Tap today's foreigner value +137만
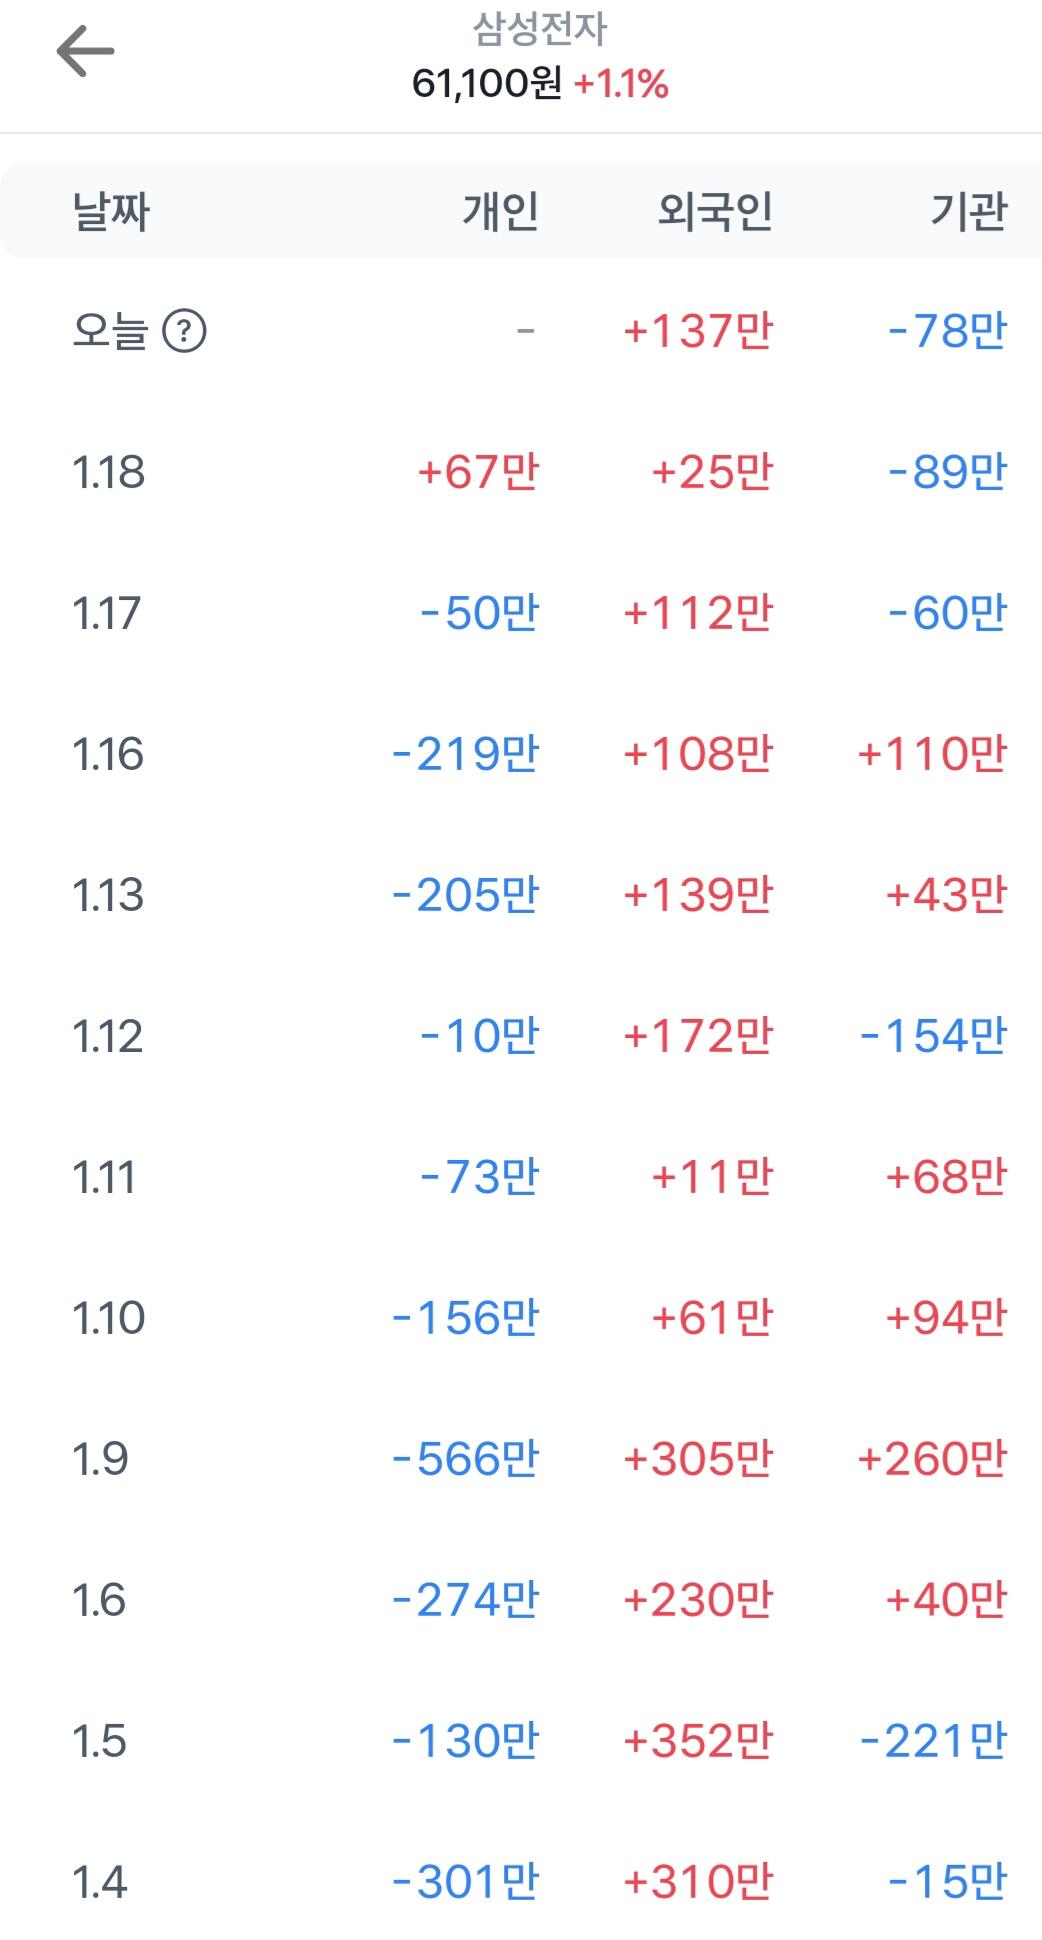1042x1940 pixels. pyautogui.click(x=698, y=331)
